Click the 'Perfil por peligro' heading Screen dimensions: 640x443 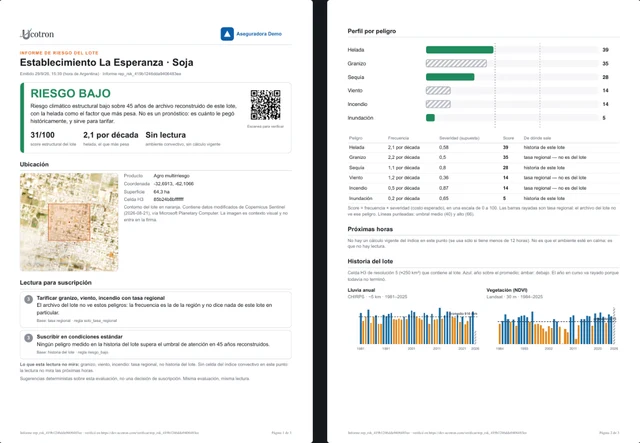point(372,31)
